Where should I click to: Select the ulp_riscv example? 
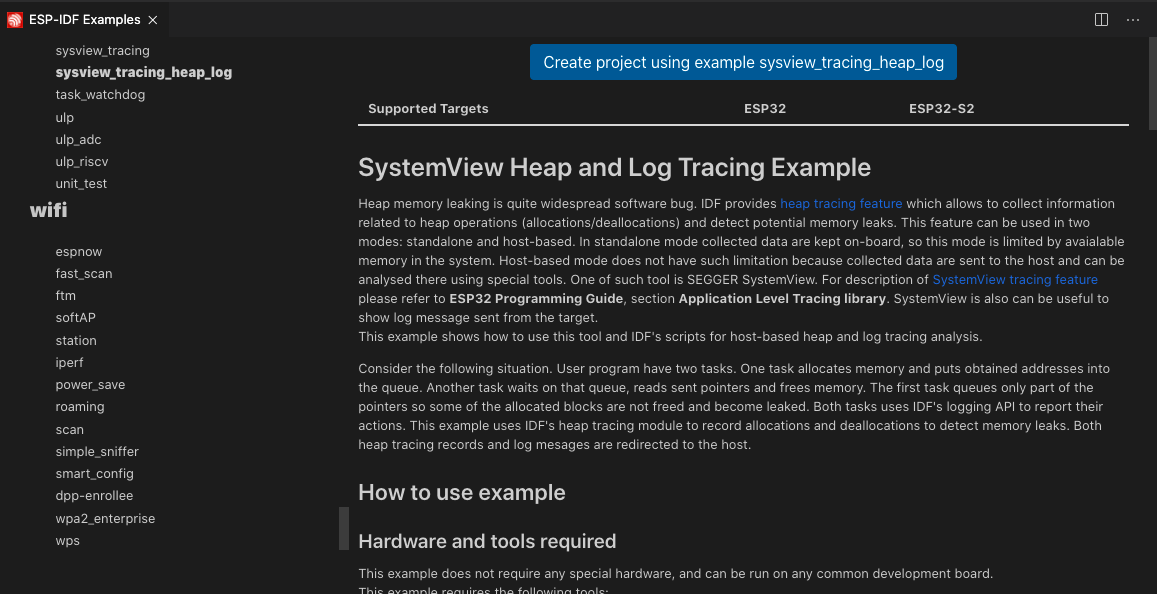coord(80,161)
